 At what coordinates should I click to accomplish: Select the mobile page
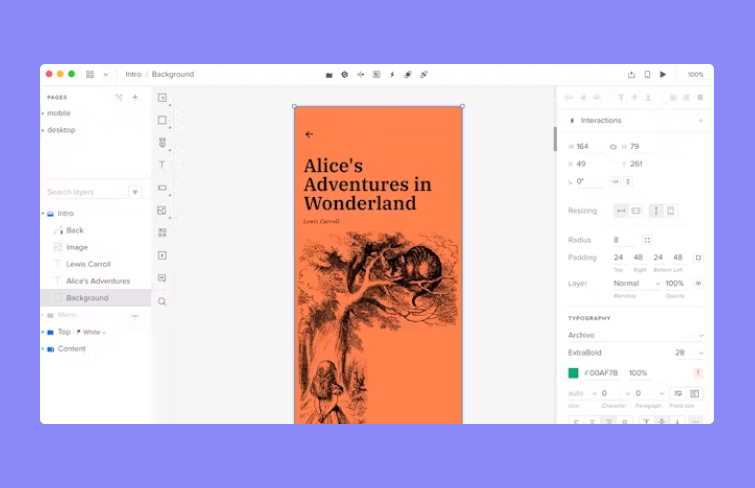click(x=59, y=113)
